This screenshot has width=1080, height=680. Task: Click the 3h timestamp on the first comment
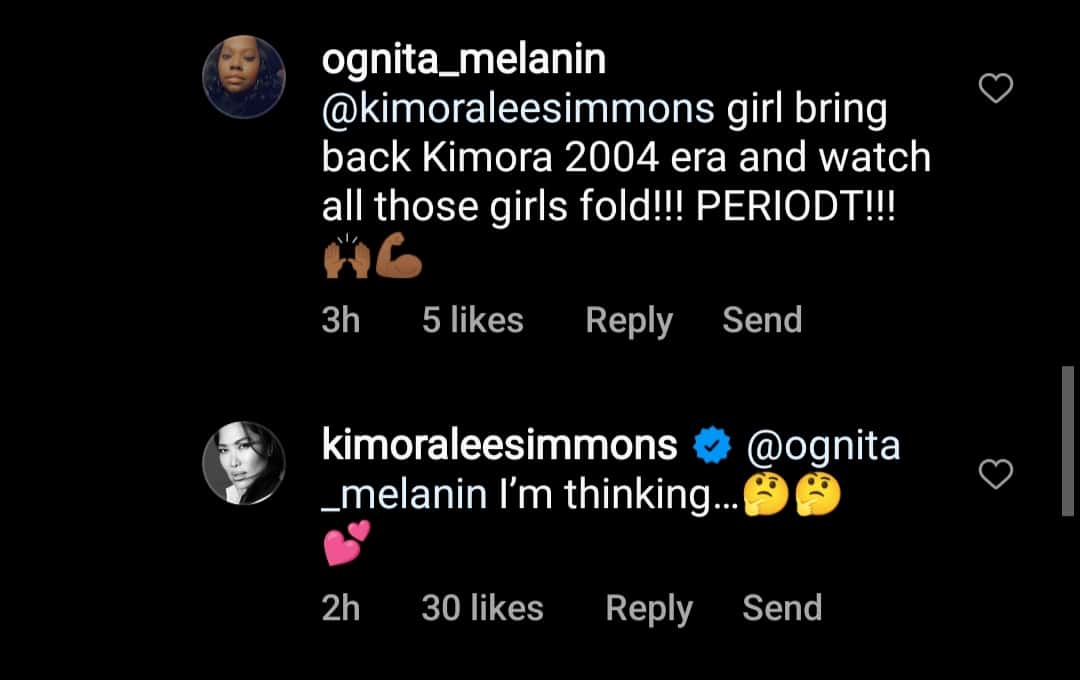point(341,319)
